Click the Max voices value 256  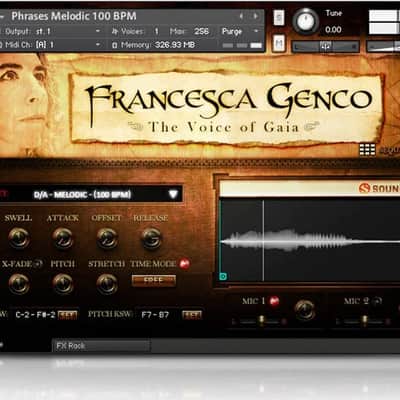pyautogui.click(x=201, y=31)
